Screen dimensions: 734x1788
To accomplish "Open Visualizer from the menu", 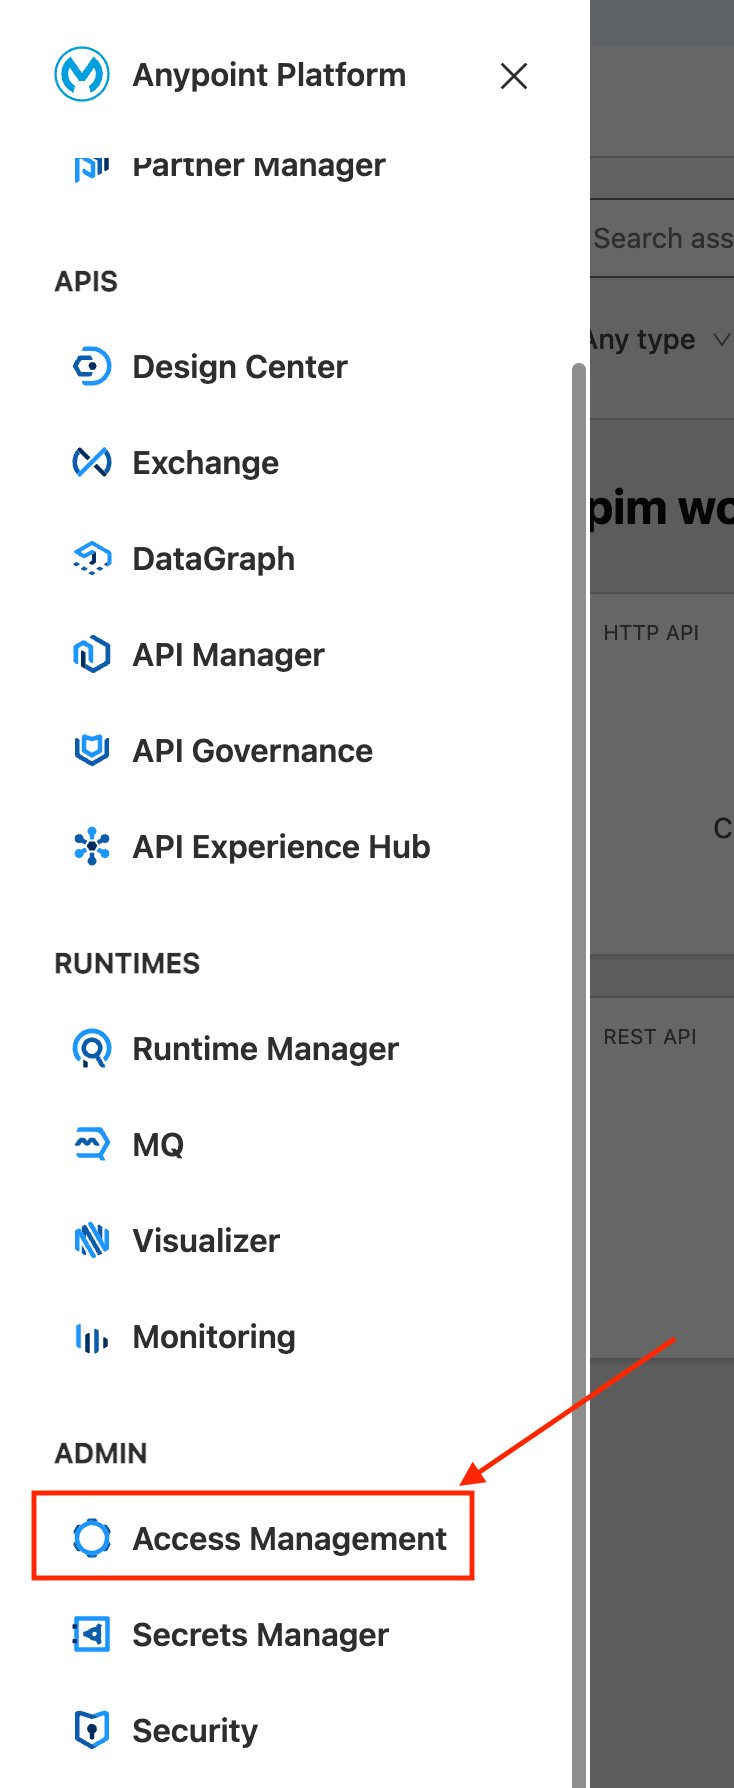I will pyautogui.click(x=206, y=1241).
